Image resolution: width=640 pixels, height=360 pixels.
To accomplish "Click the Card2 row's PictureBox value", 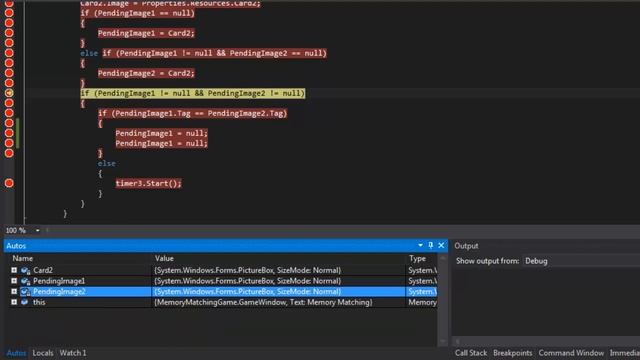I will coord(247,270).
